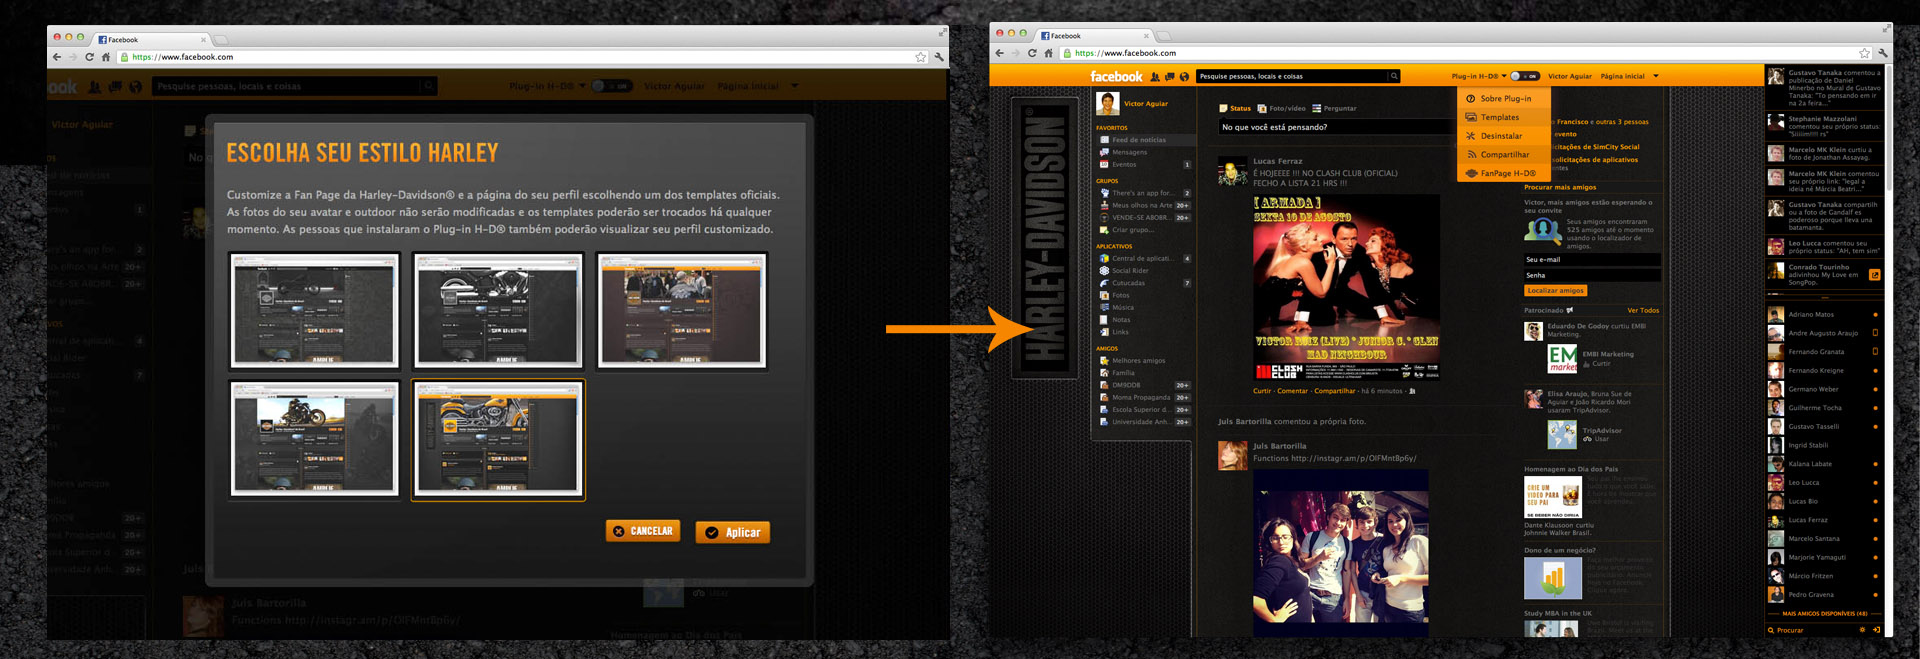The width and height of the screenshot is (1920, 659).
Task: Click the home icon in right browser toolbar
Action: pos(1048,53)
